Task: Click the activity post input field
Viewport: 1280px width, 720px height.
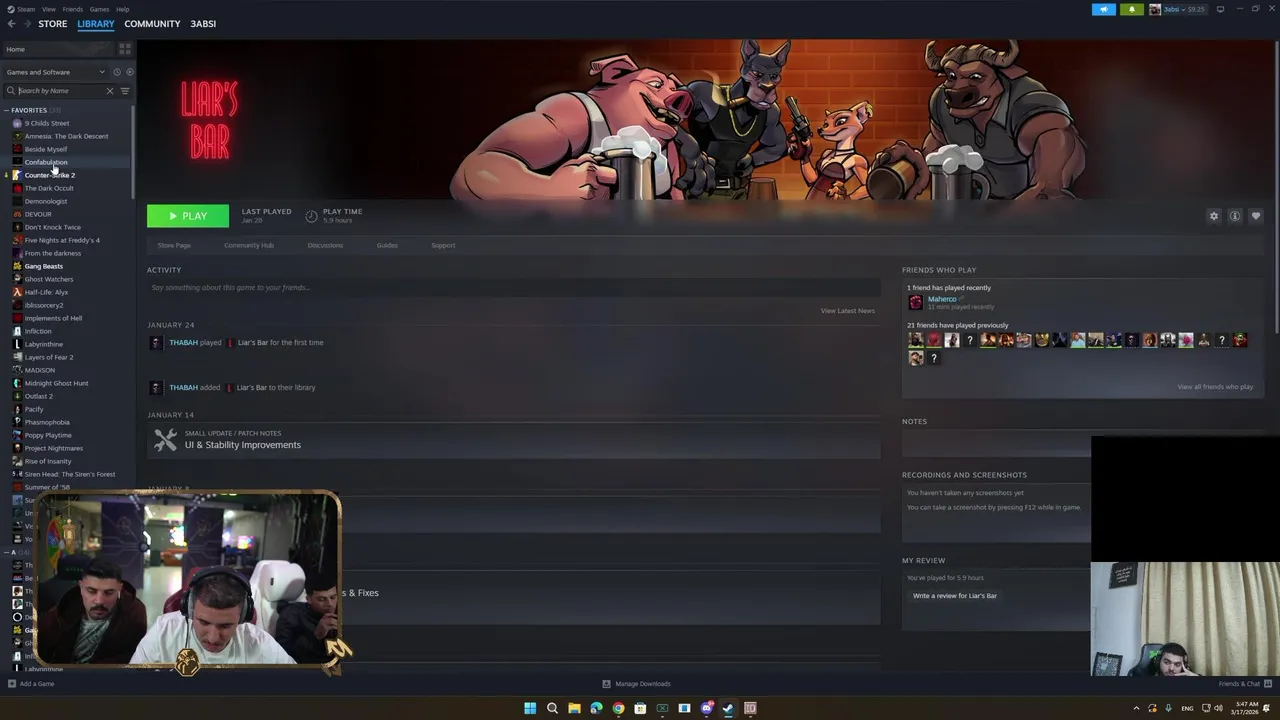Action: click(x=513, y=288)
